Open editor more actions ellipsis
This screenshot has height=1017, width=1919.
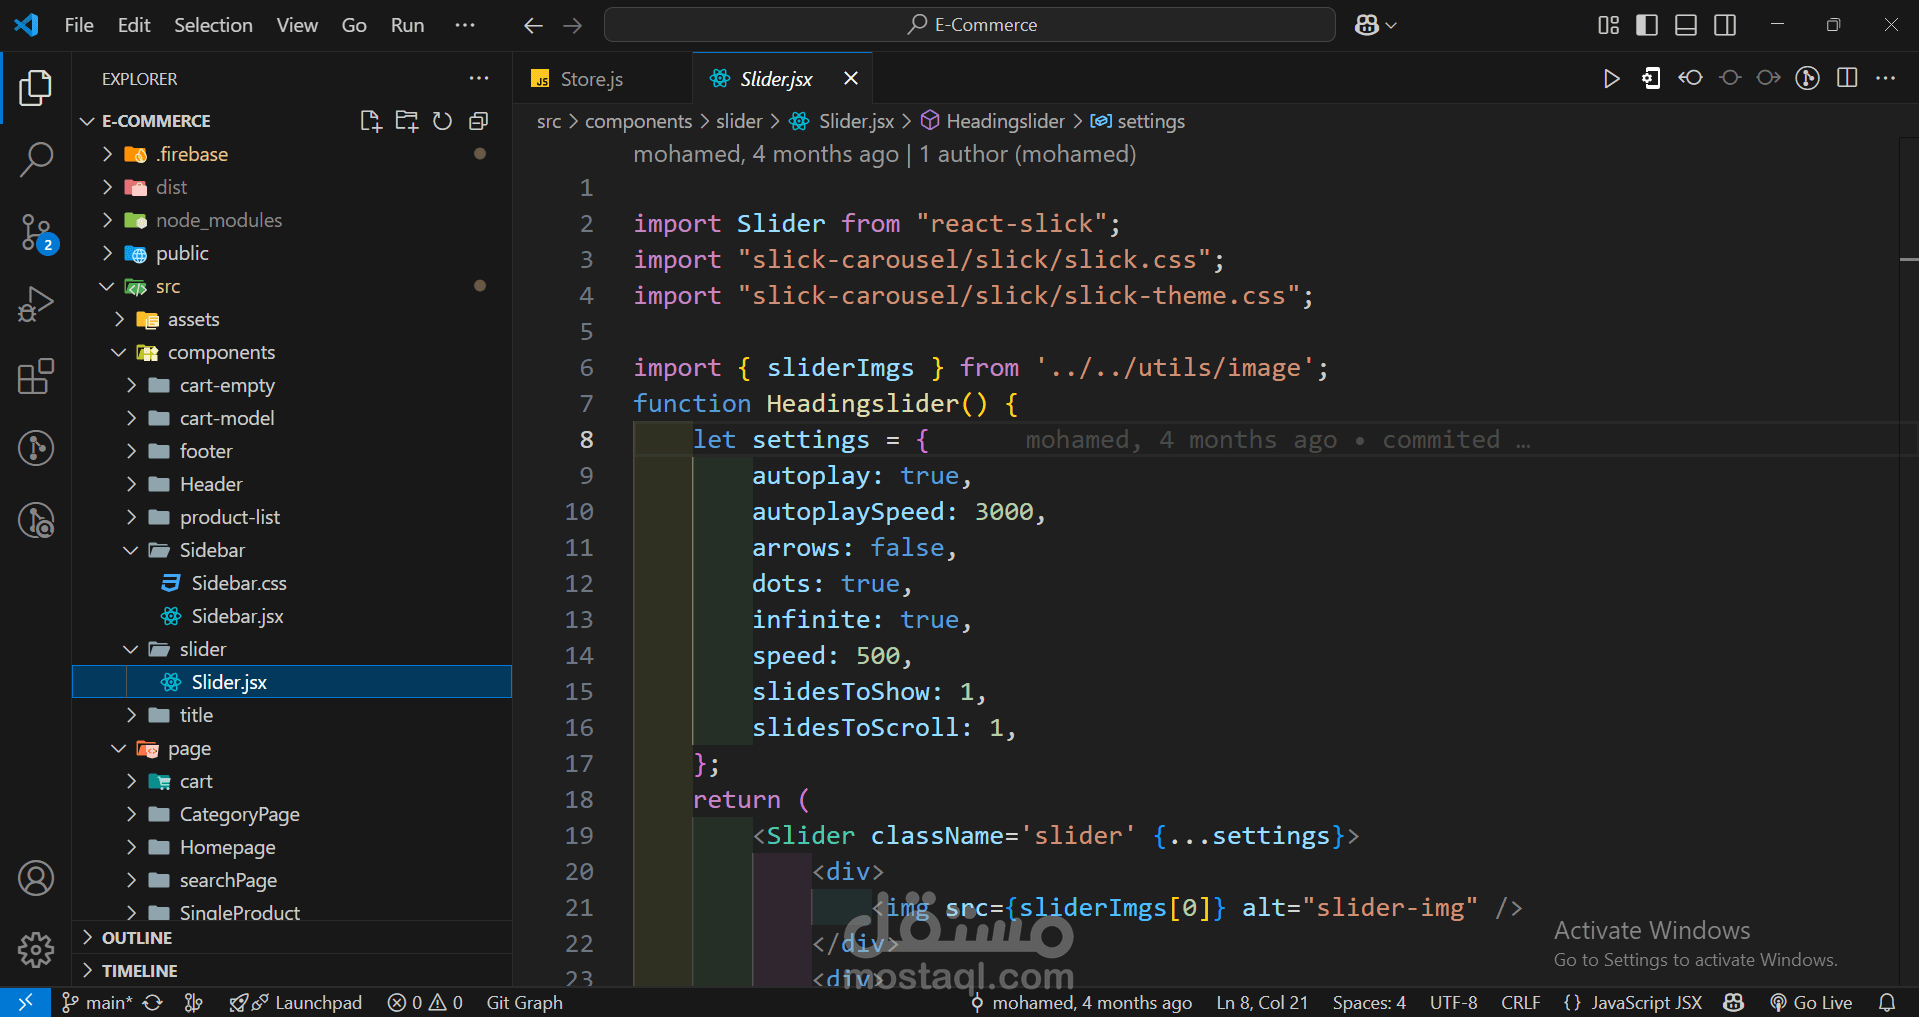pos(1886,78)
